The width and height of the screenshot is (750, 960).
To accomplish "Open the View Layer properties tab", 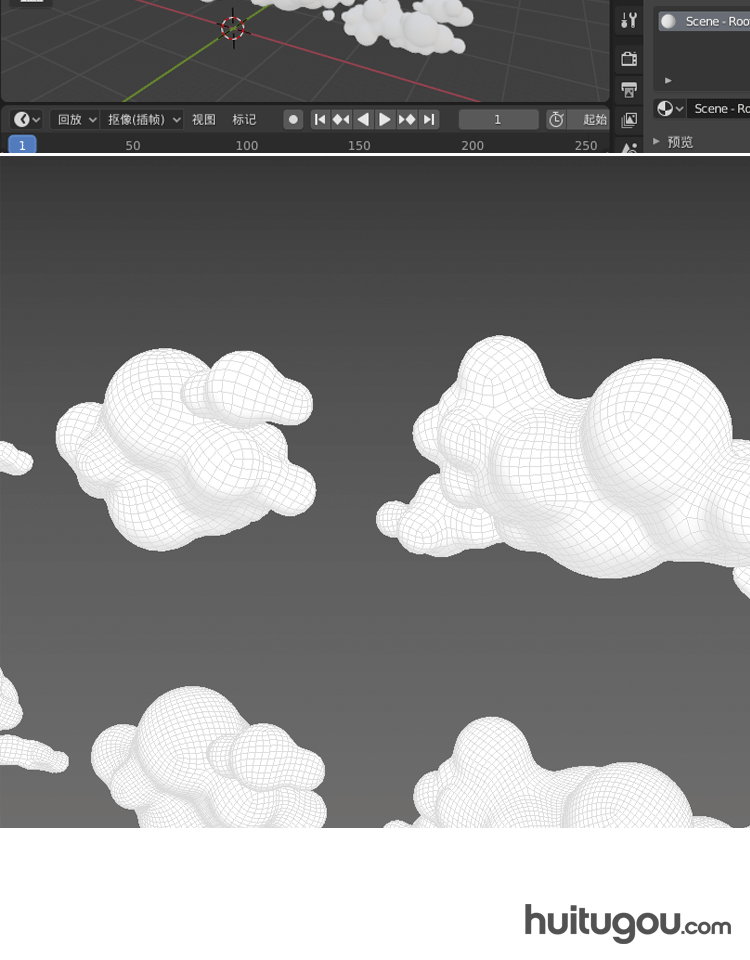I will (629, 120).
